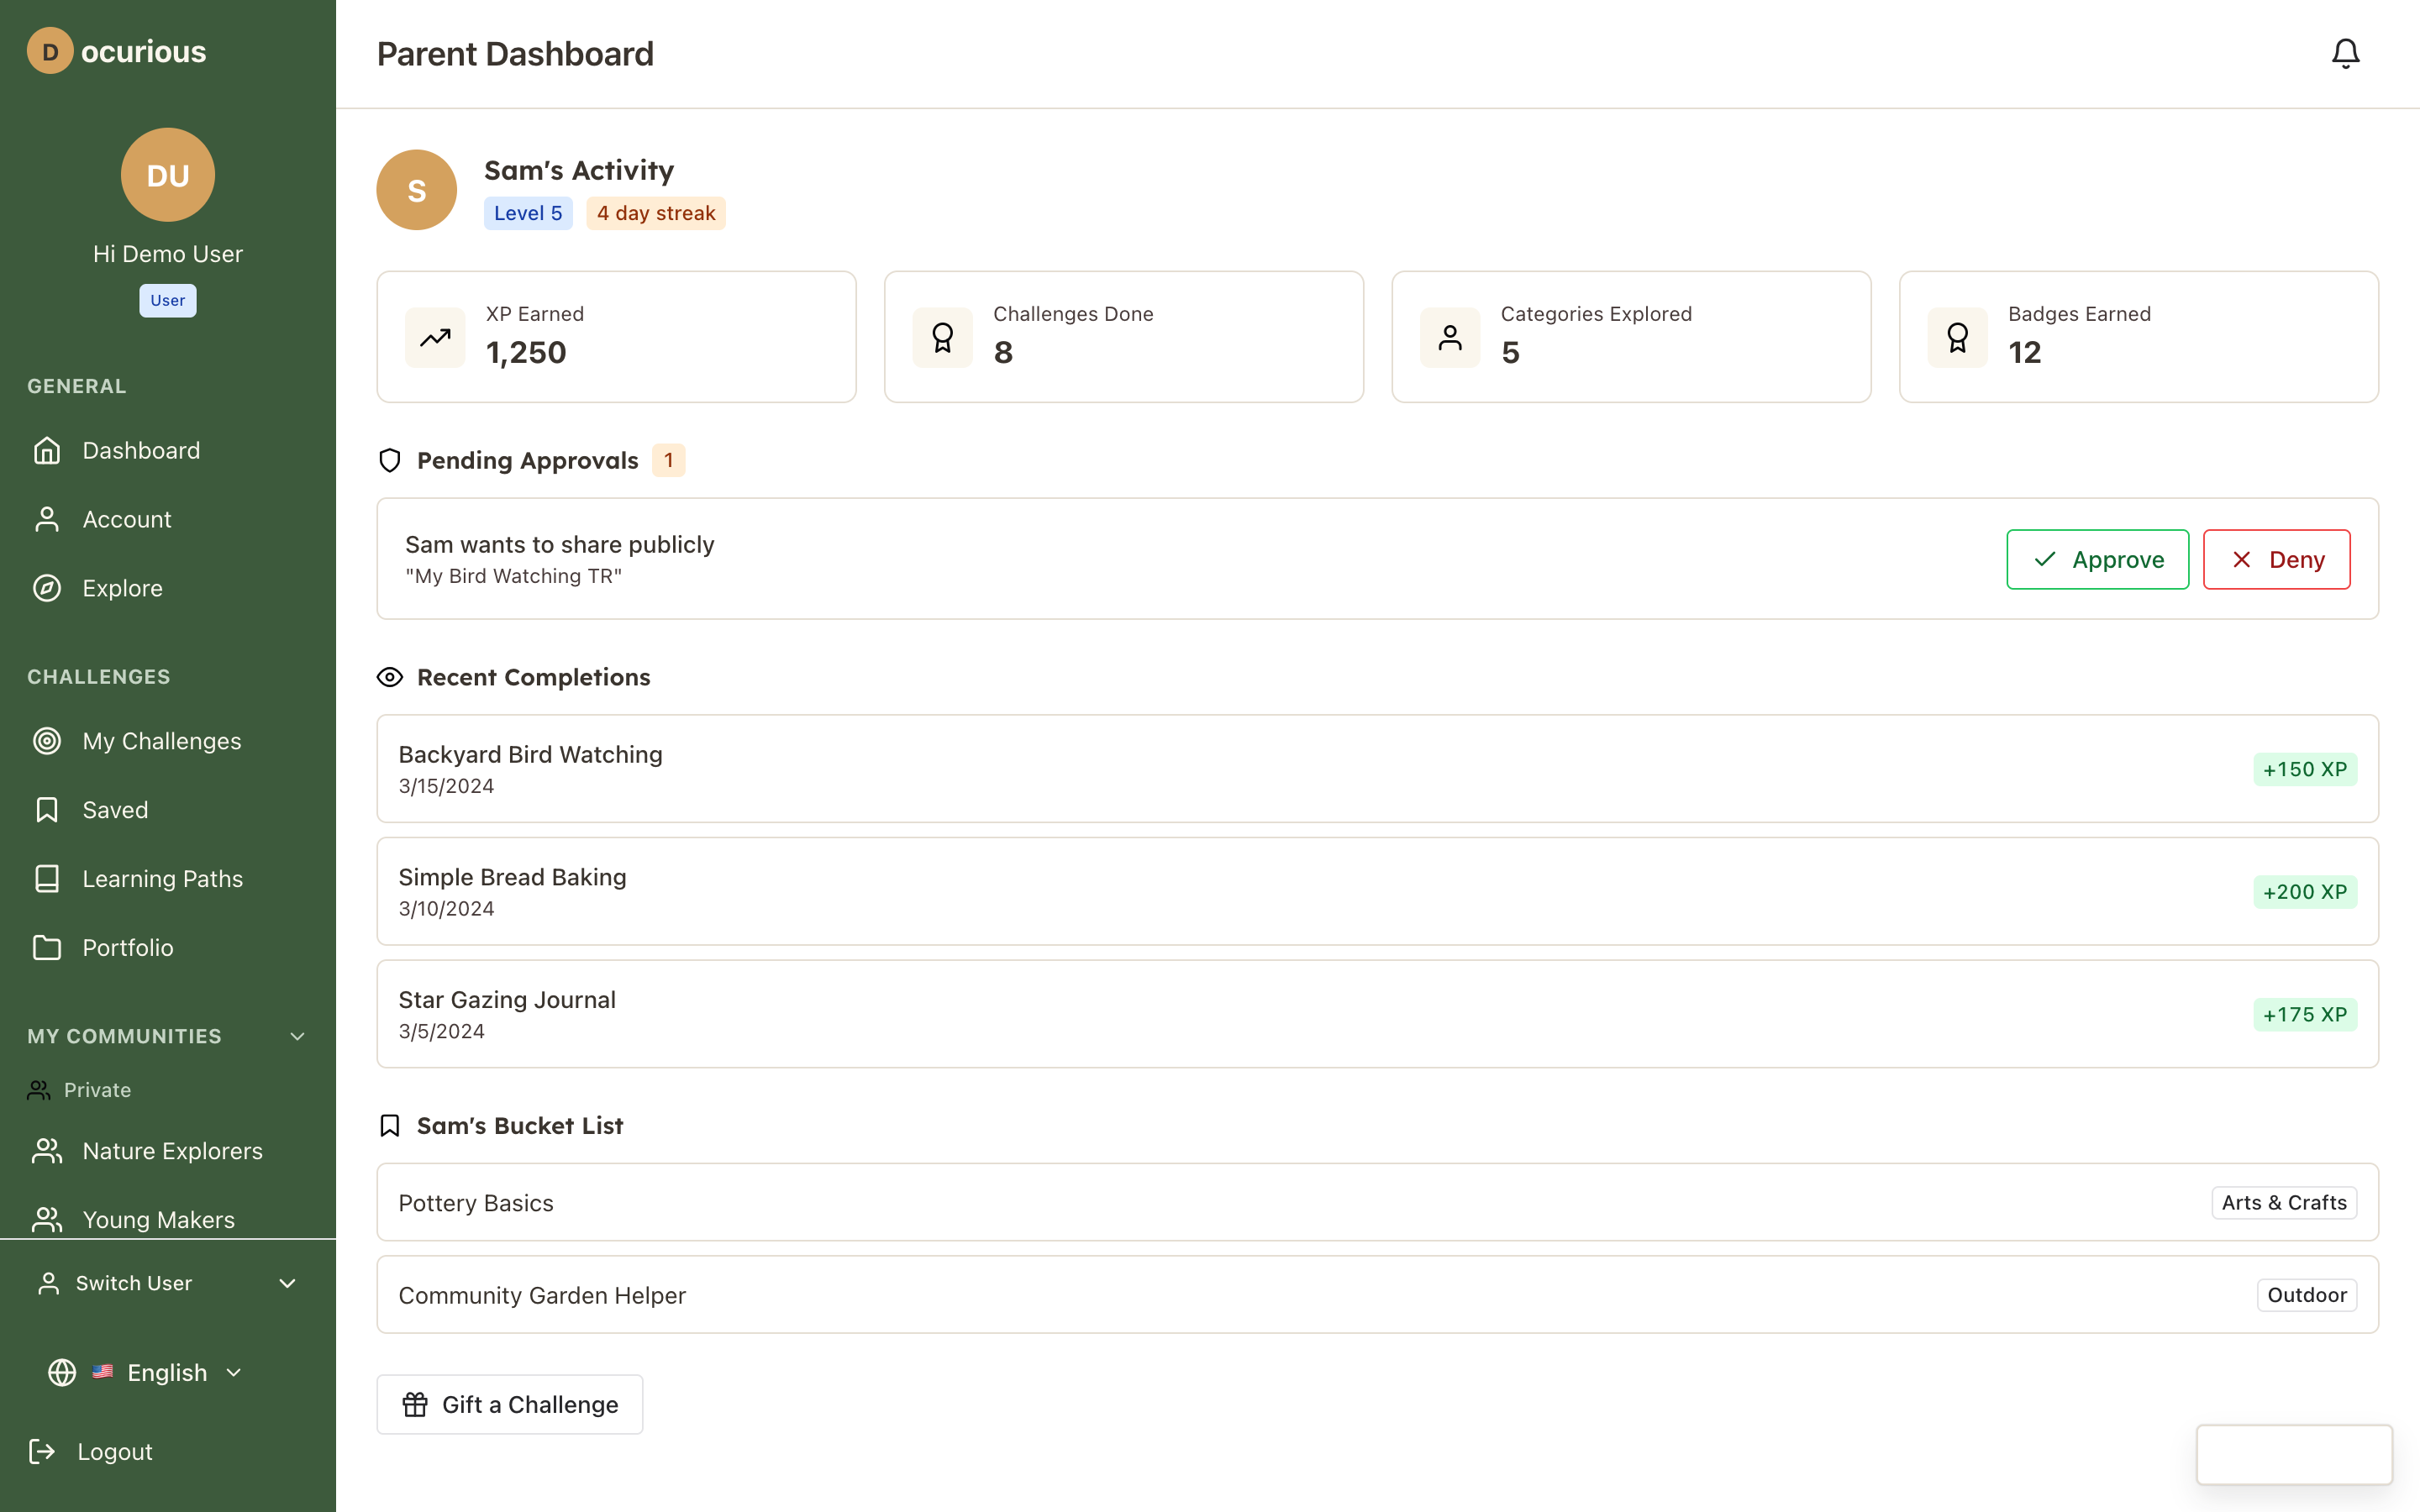Click the Gift a Challenge button
The image size is (2420, 1512).
(x=509, y=1404)
